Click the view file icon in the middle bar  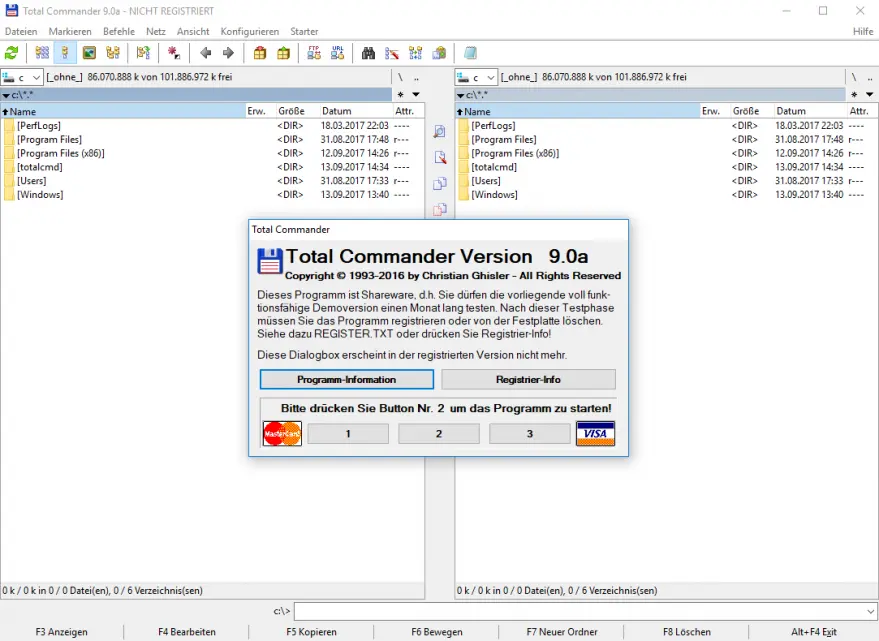pyautogui.click(x=440, y=132)
